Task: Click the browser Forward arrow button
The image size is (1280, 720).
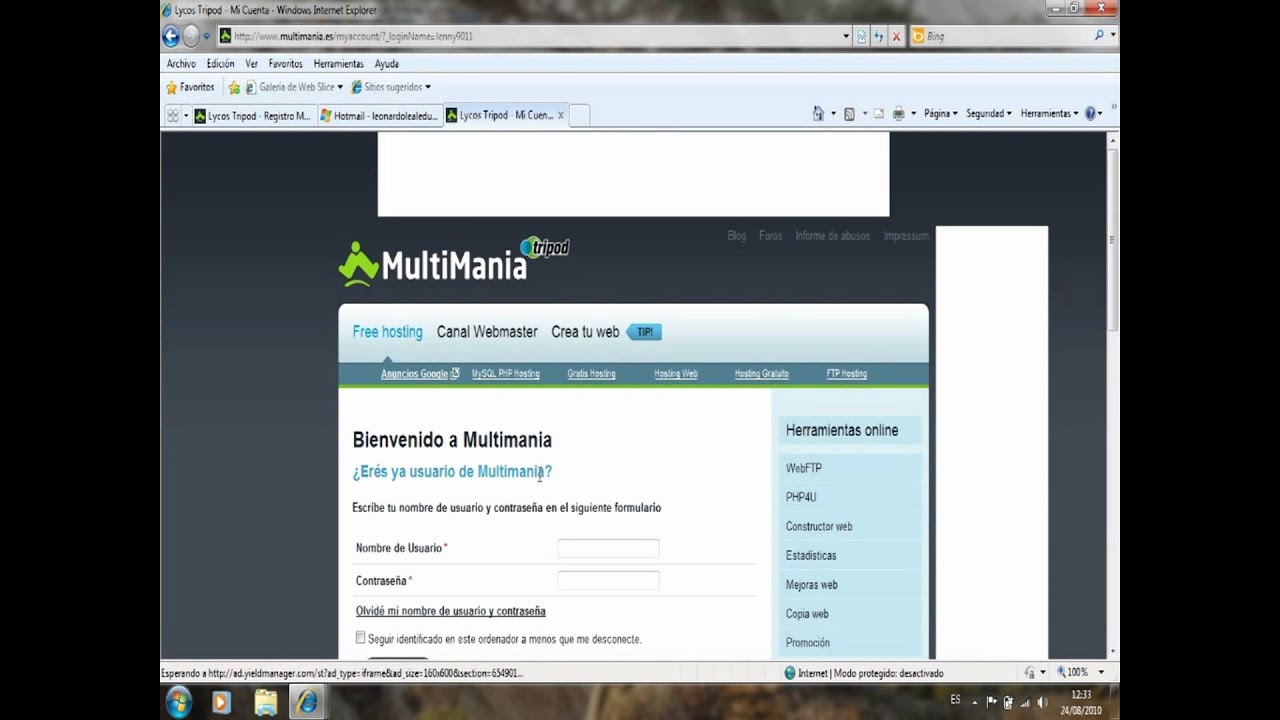Action: coord(191,36)
